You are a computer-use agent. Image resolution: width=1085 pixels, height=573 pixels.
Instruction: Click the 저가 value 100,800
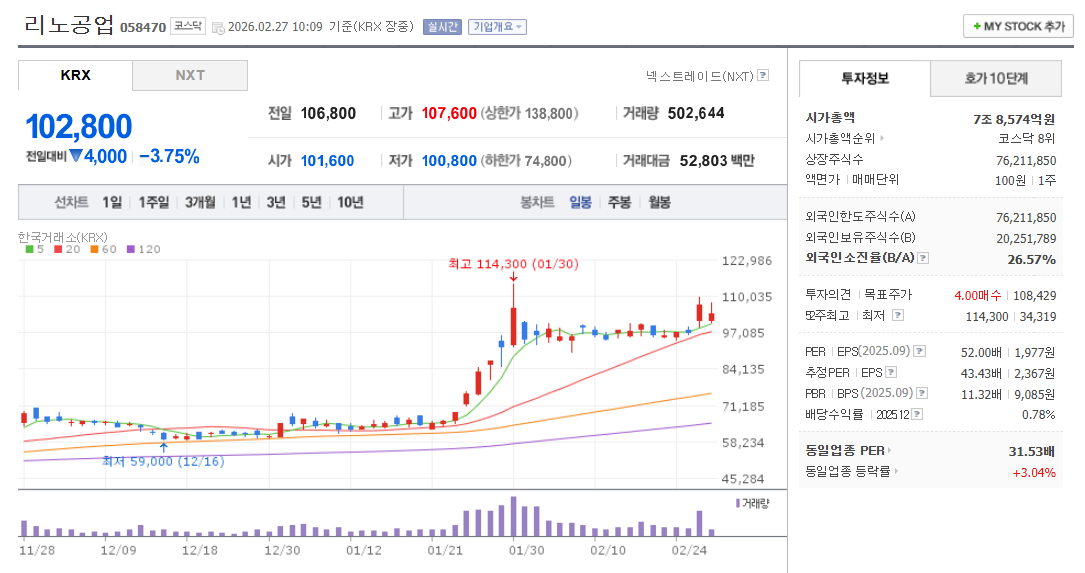point(449,161)
